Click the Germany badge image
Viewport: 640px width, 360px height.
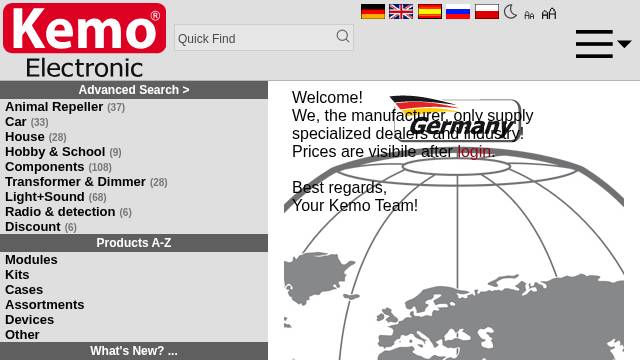pyautogui.click(x=456, y=118)
